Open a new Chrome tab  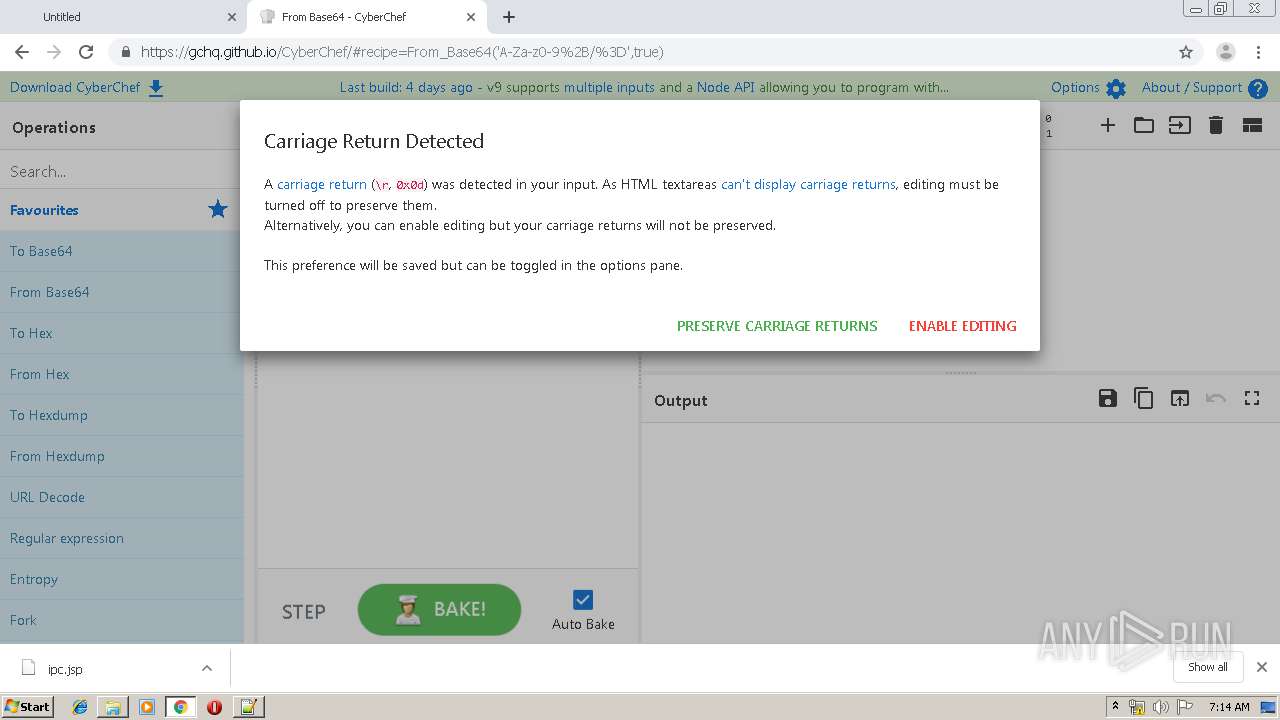coord(509,17)
